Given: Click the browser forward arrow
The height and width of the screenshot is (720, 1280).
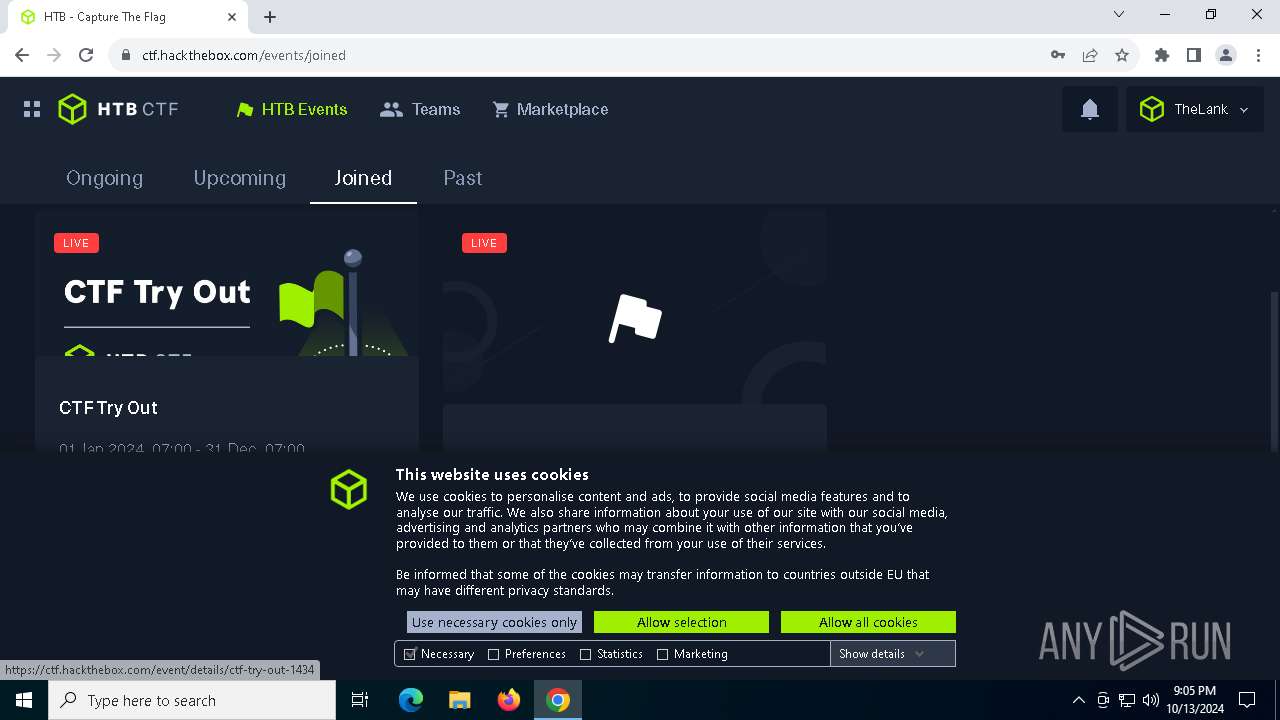Looking at the screenshot, I should tap(54, 55).
